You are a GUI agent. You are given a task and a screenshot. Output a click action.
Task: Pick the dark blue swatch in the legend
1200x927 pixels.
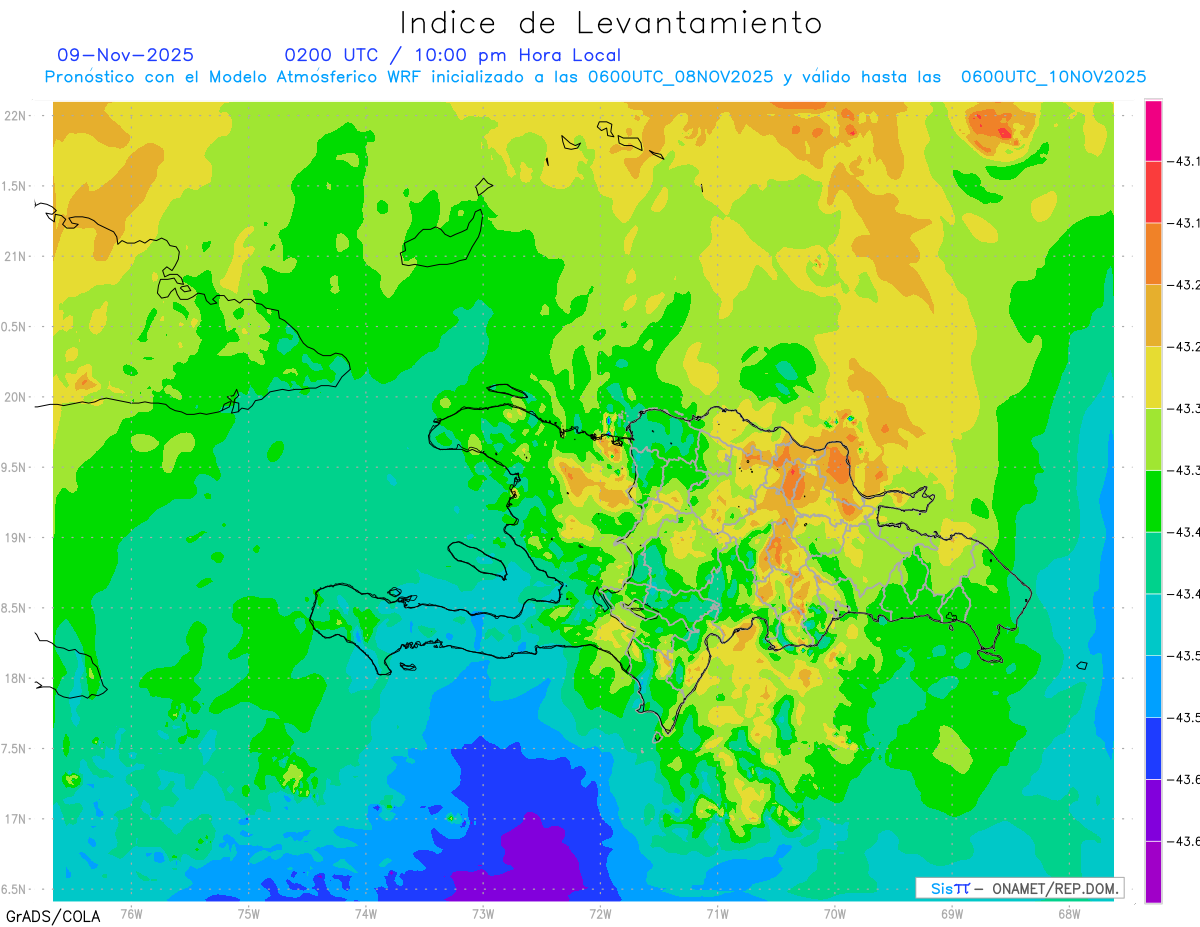(x=1153, y=748)
